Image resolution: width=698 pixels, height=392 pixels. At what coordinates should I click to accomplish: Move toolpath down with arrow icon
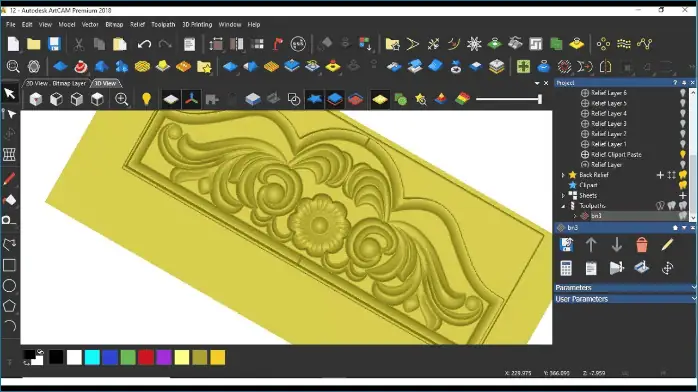click(x=617, y=245)
